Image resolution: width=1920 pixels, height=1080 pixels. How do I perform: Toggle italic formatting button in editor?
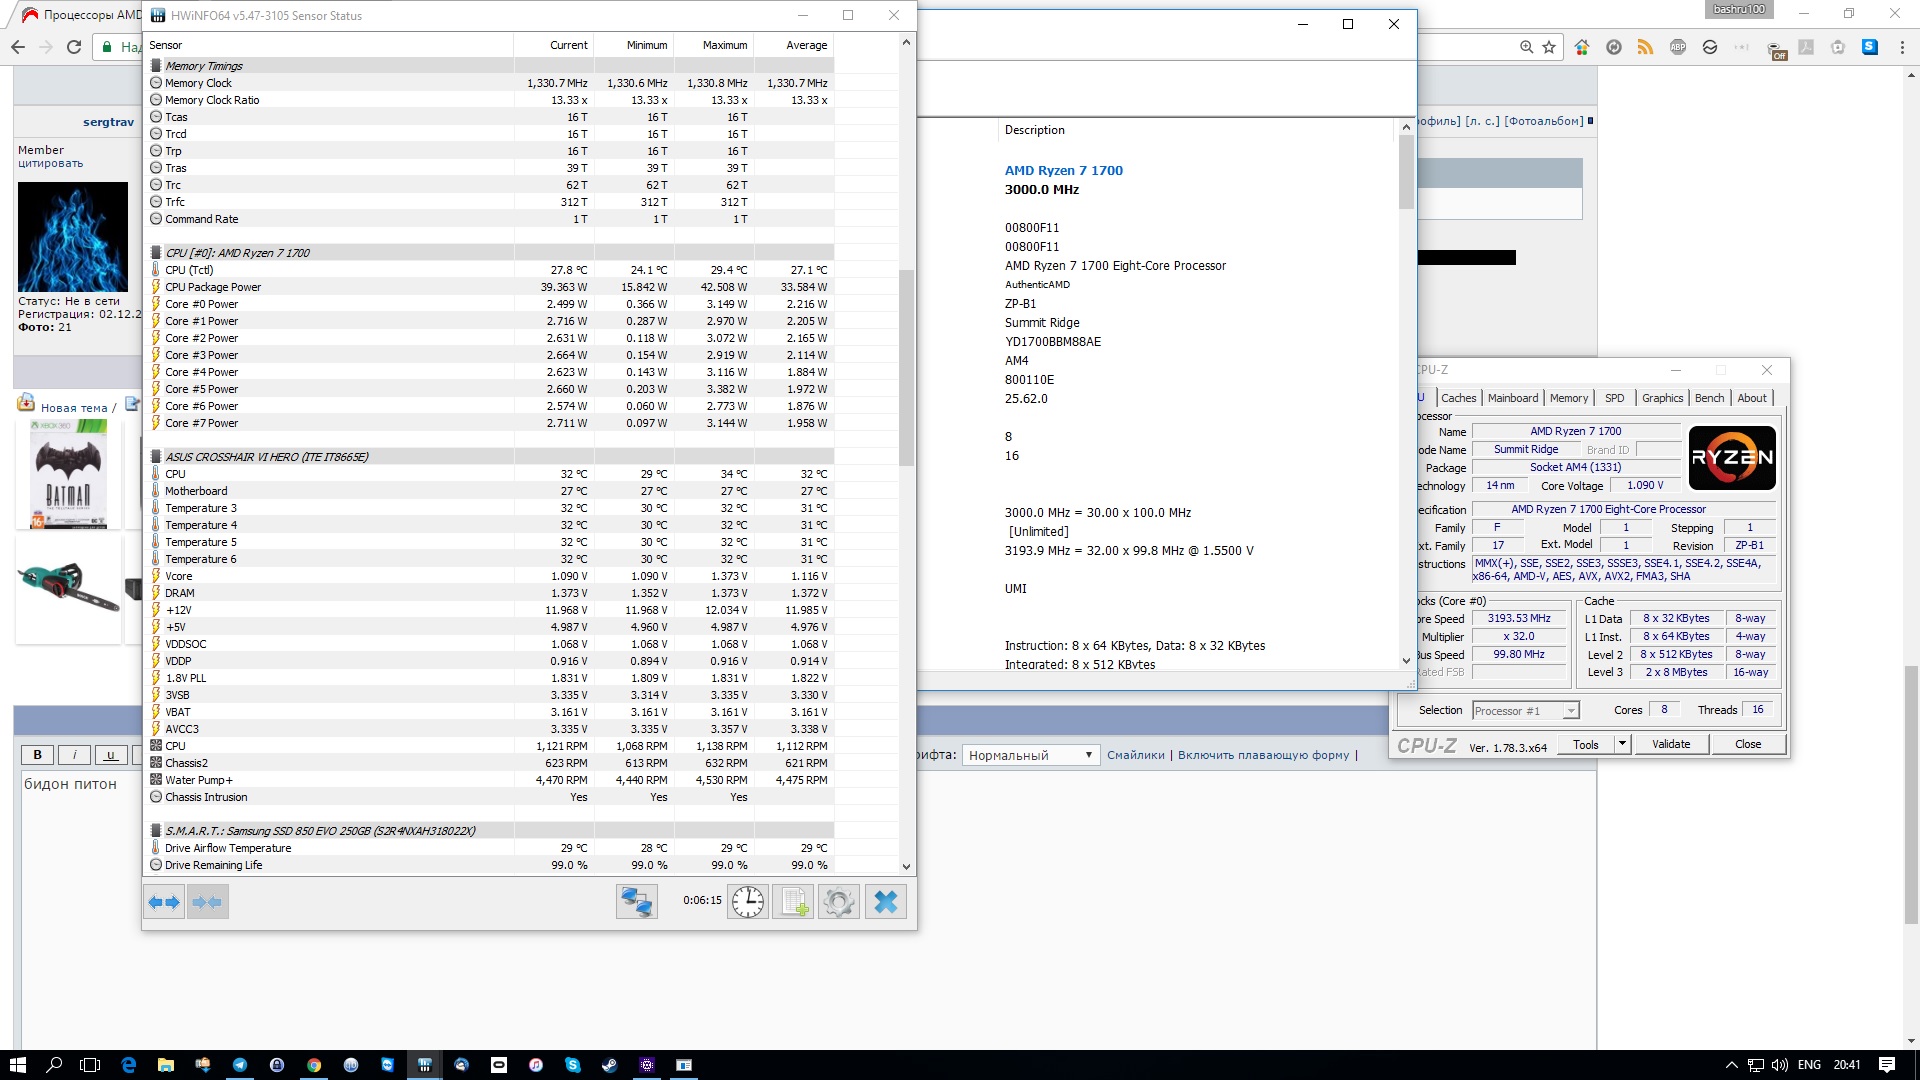[x=75, y=756]
